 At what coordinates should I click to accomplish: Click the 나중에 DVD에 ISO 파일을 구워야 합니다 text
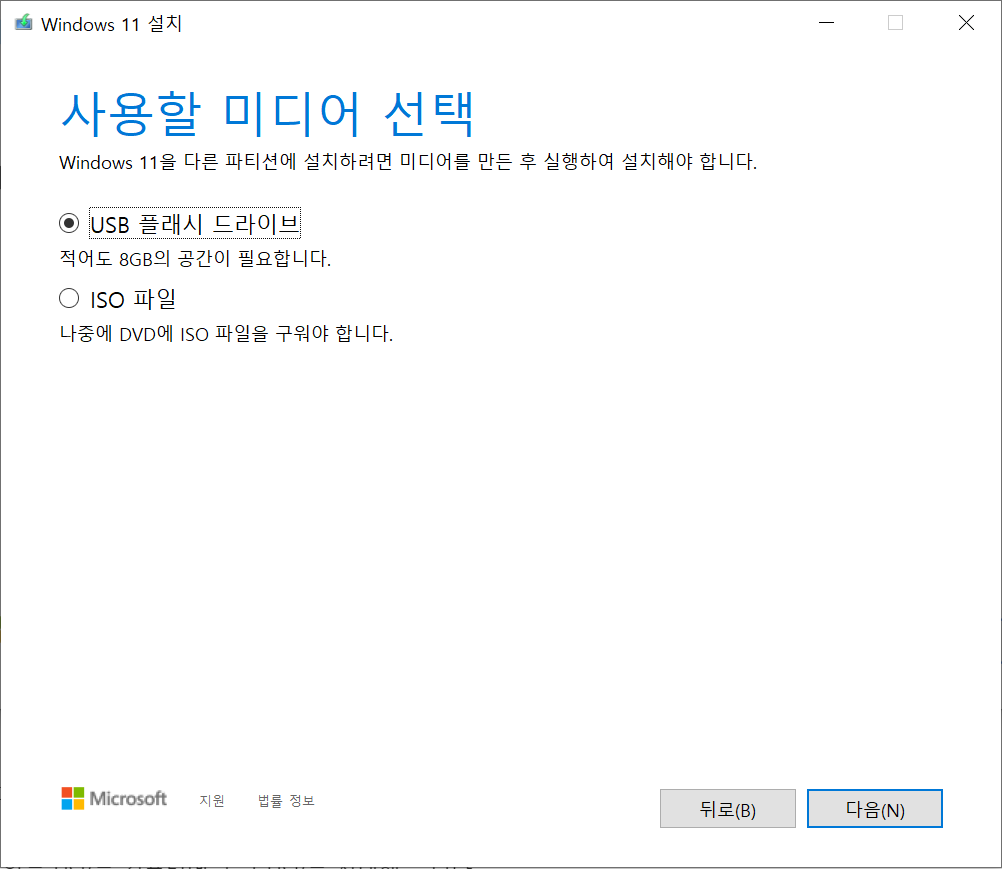tap(226, 334)
